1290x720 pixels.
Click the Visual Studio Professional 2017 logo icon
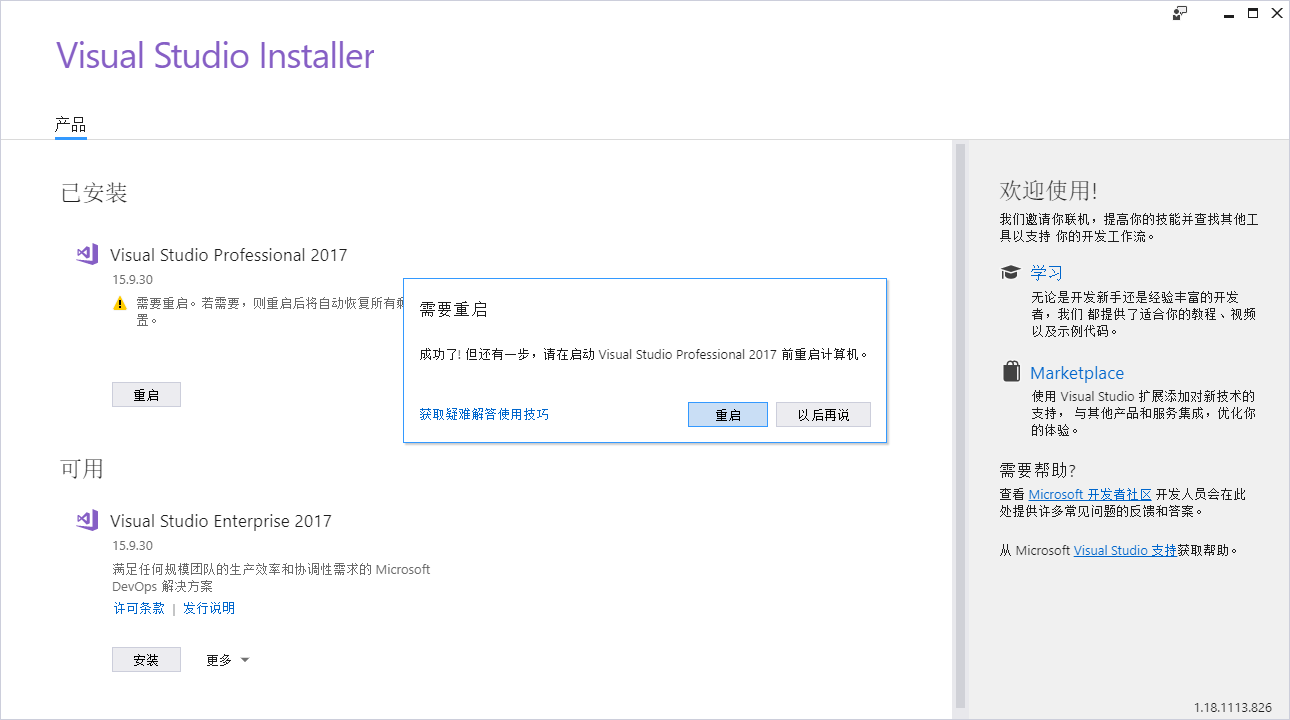tap(87, 254)
